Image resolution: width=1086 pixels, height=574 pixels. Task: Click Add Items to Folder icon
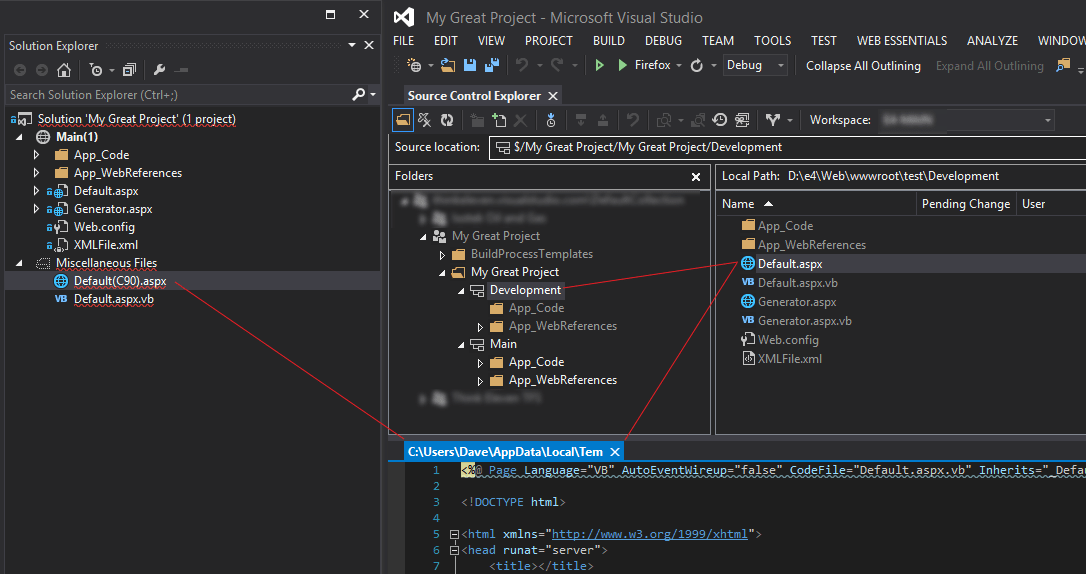coord(499,120)
